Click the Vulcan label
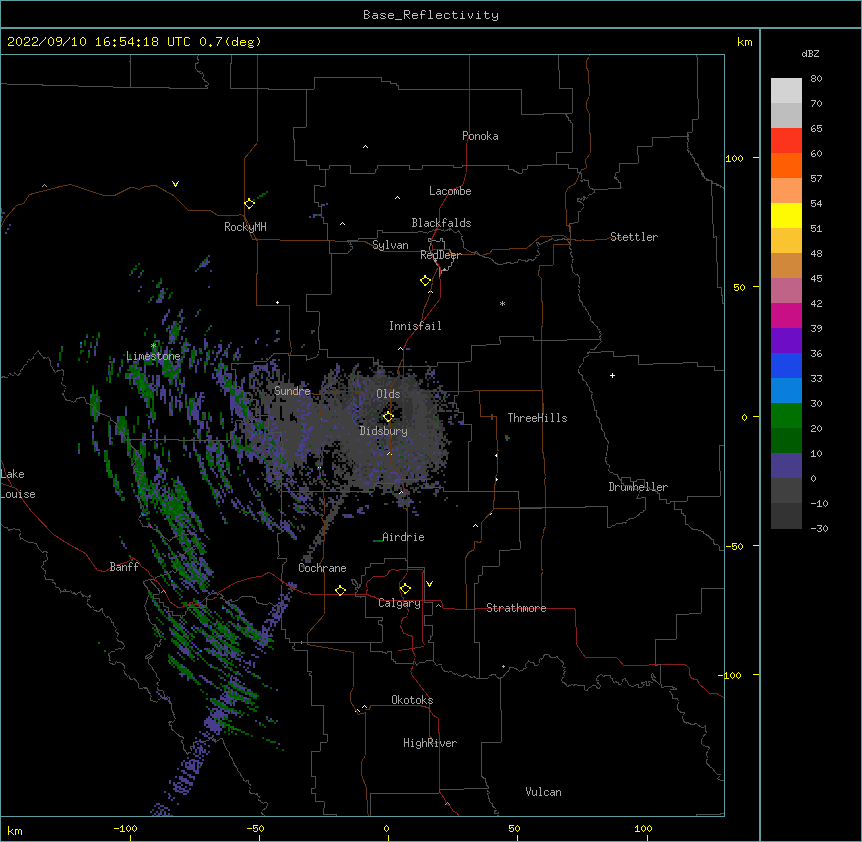862x842 pixels. [x=543, y=792]
